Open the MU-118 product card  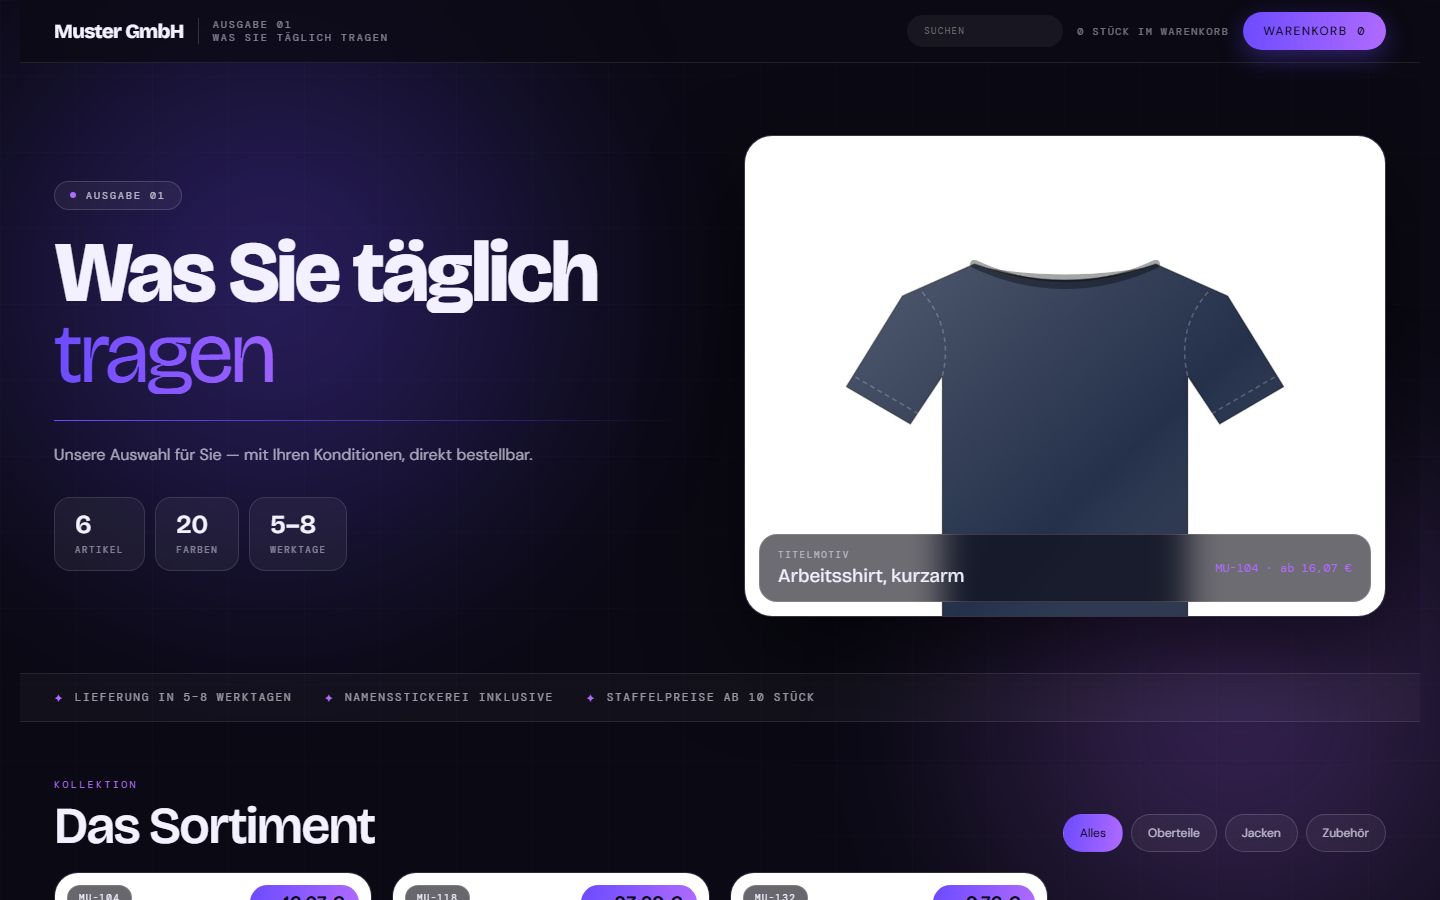point(551,887)
